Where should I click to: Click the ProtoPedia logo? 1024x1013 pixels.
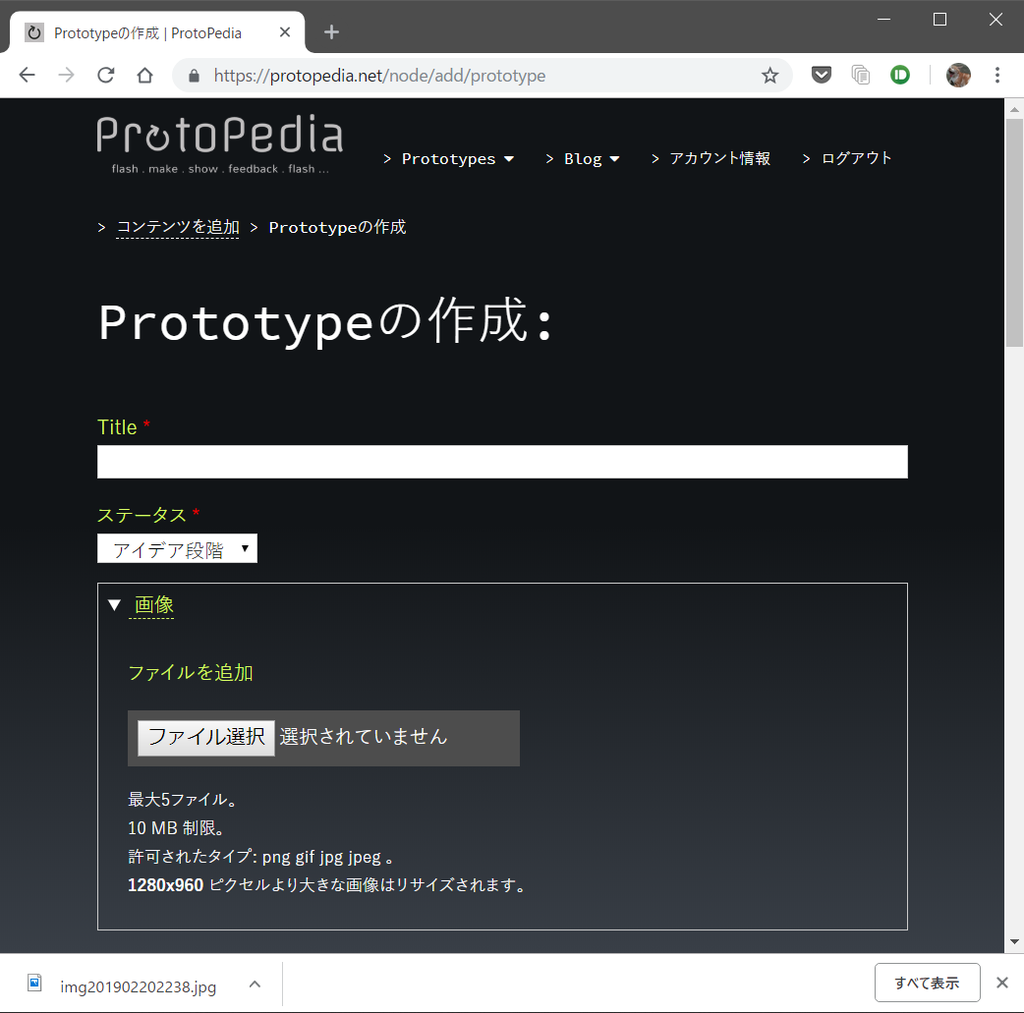click(x=219, y=140)
